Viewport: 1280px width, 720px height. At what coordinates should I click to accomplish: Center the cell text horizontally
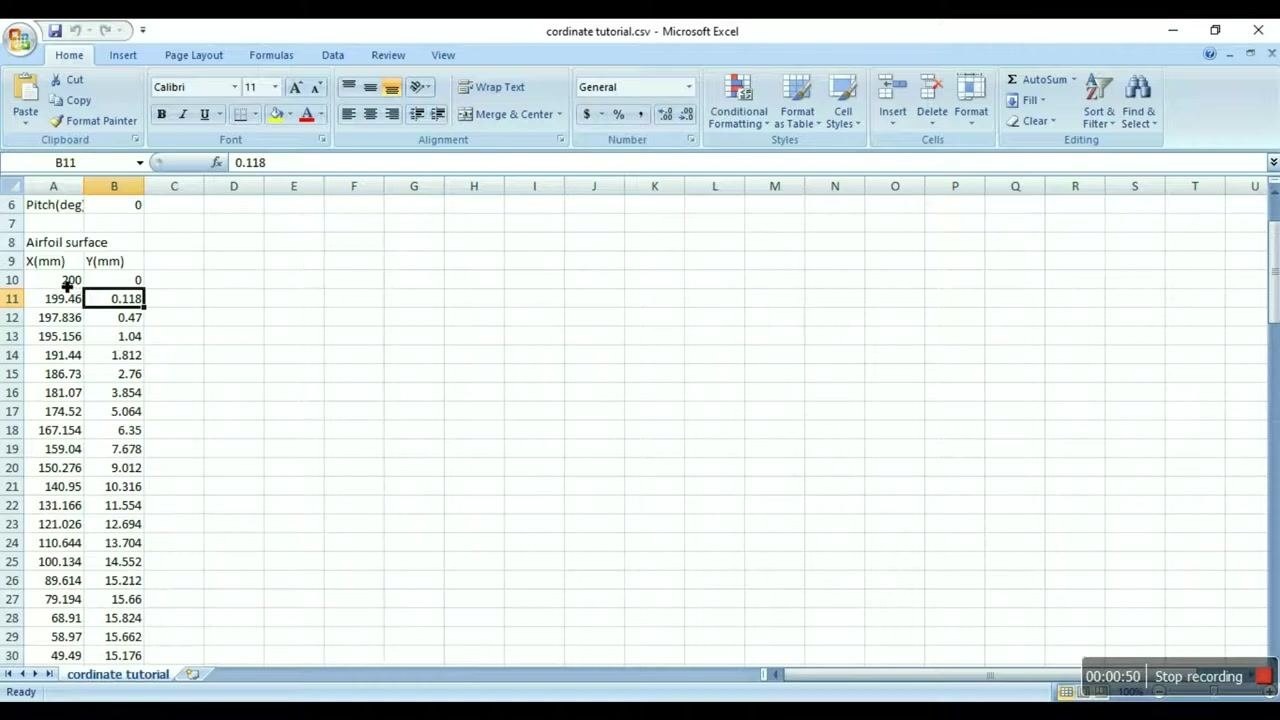point(370,114)
